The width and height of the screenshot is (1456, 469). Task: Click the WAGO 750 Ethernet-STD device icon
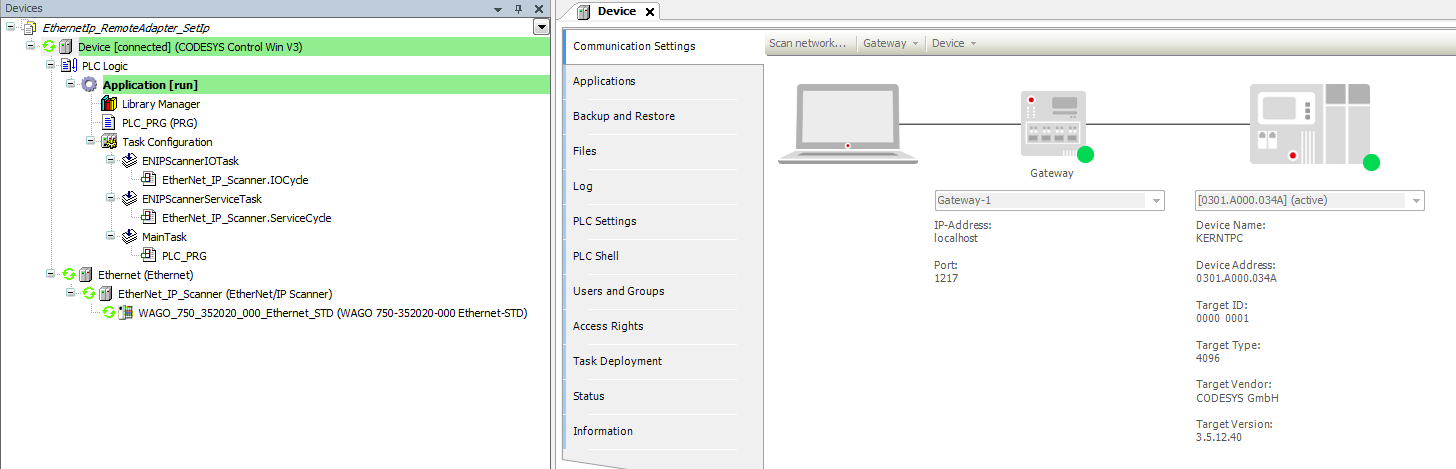[x=126, y=313]
